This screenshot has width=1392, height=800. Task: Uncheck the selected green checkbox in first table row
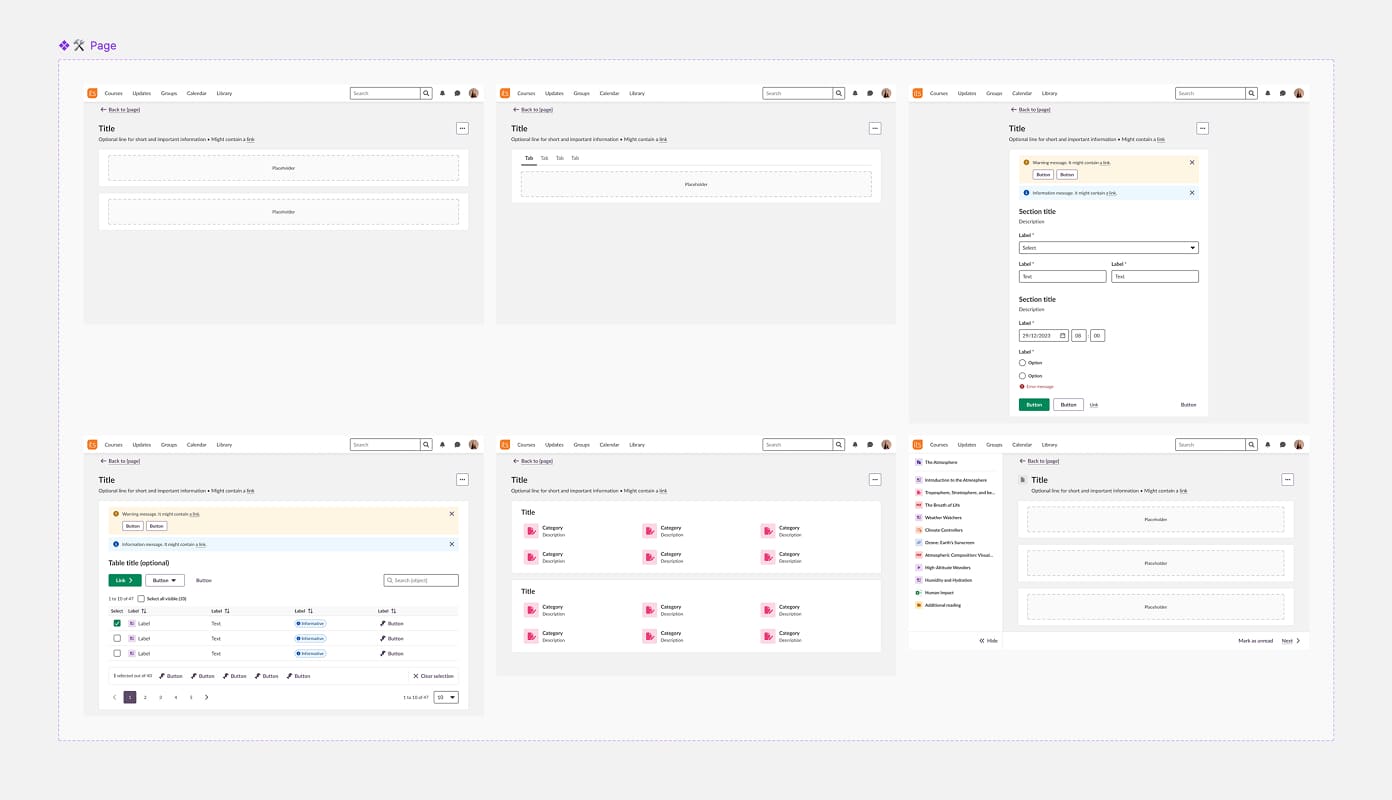pyautogui.click(x=117, y=623)
